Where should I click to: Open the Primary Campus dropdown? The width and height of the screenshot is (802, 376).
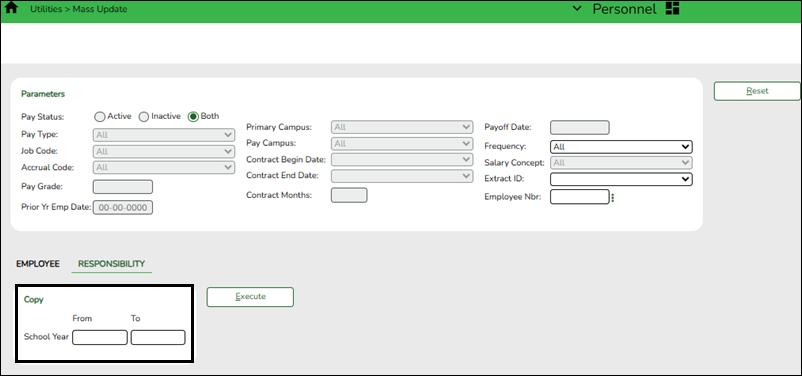[402, 127]
